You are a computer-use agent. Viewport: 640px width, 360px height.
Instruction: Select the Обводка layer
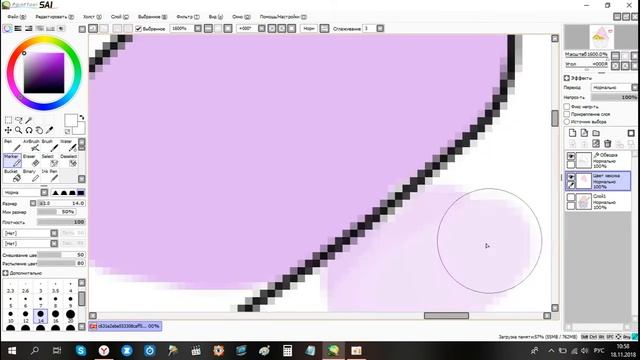pos(598,160)
